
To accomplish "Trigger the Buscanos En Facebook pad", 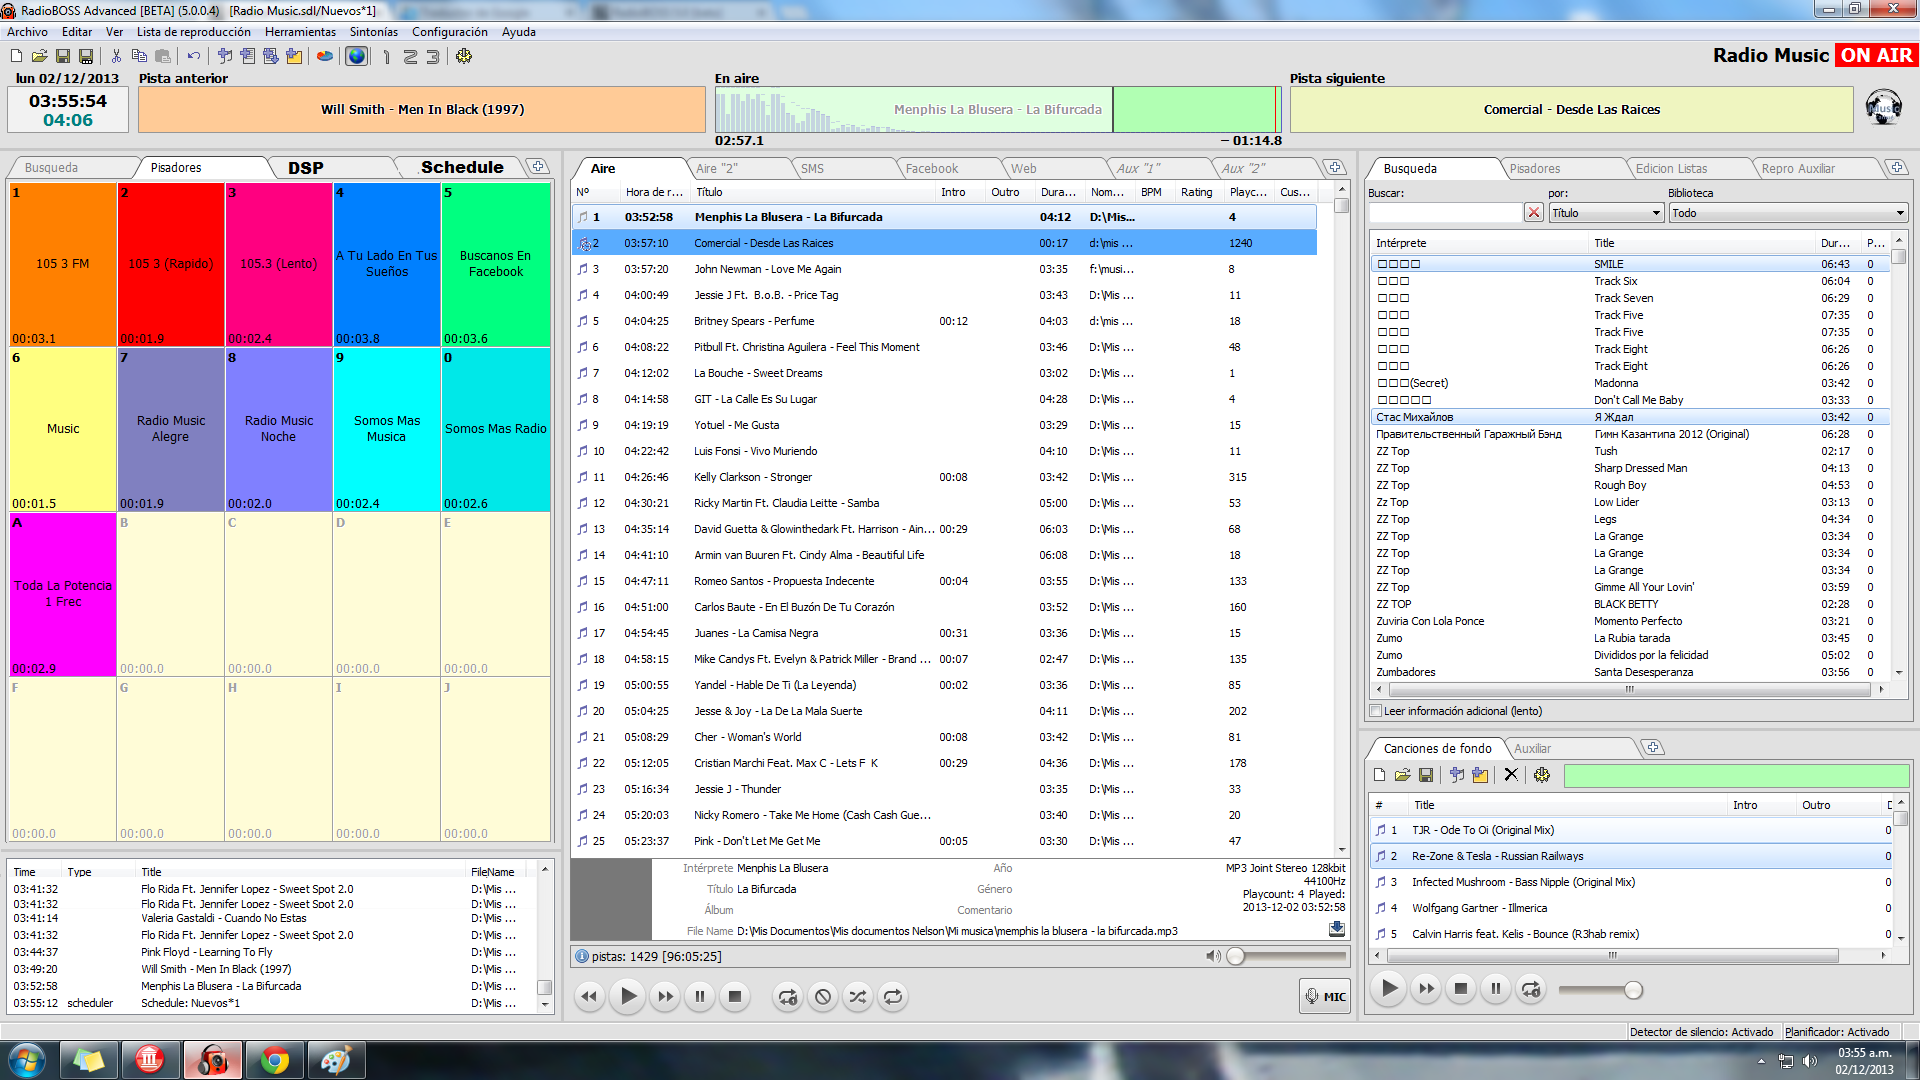I will pyautogui.click(x=496, y=264).
